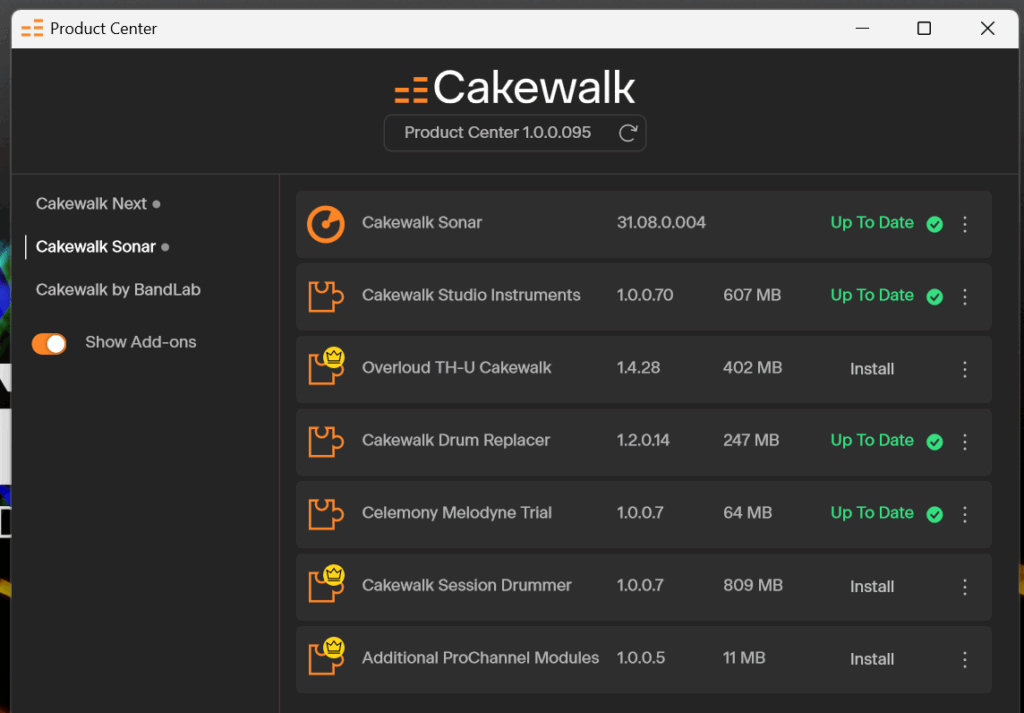Viewport: 1024px width, 713px height.
Task: Click the 607 MB size value
Action: (x=752, y=295)
